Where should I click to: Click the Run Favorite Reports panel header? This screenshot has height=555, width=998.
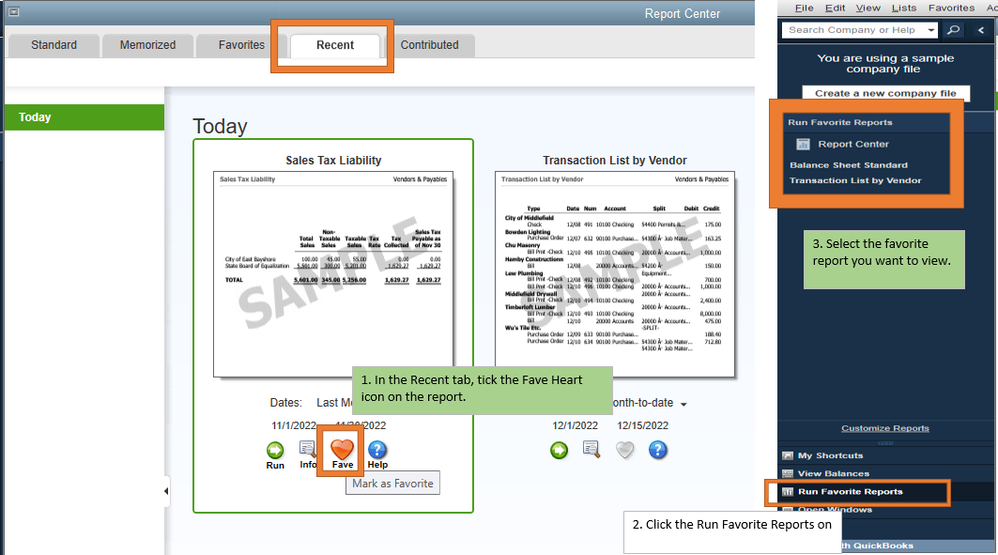pos(840,122)
